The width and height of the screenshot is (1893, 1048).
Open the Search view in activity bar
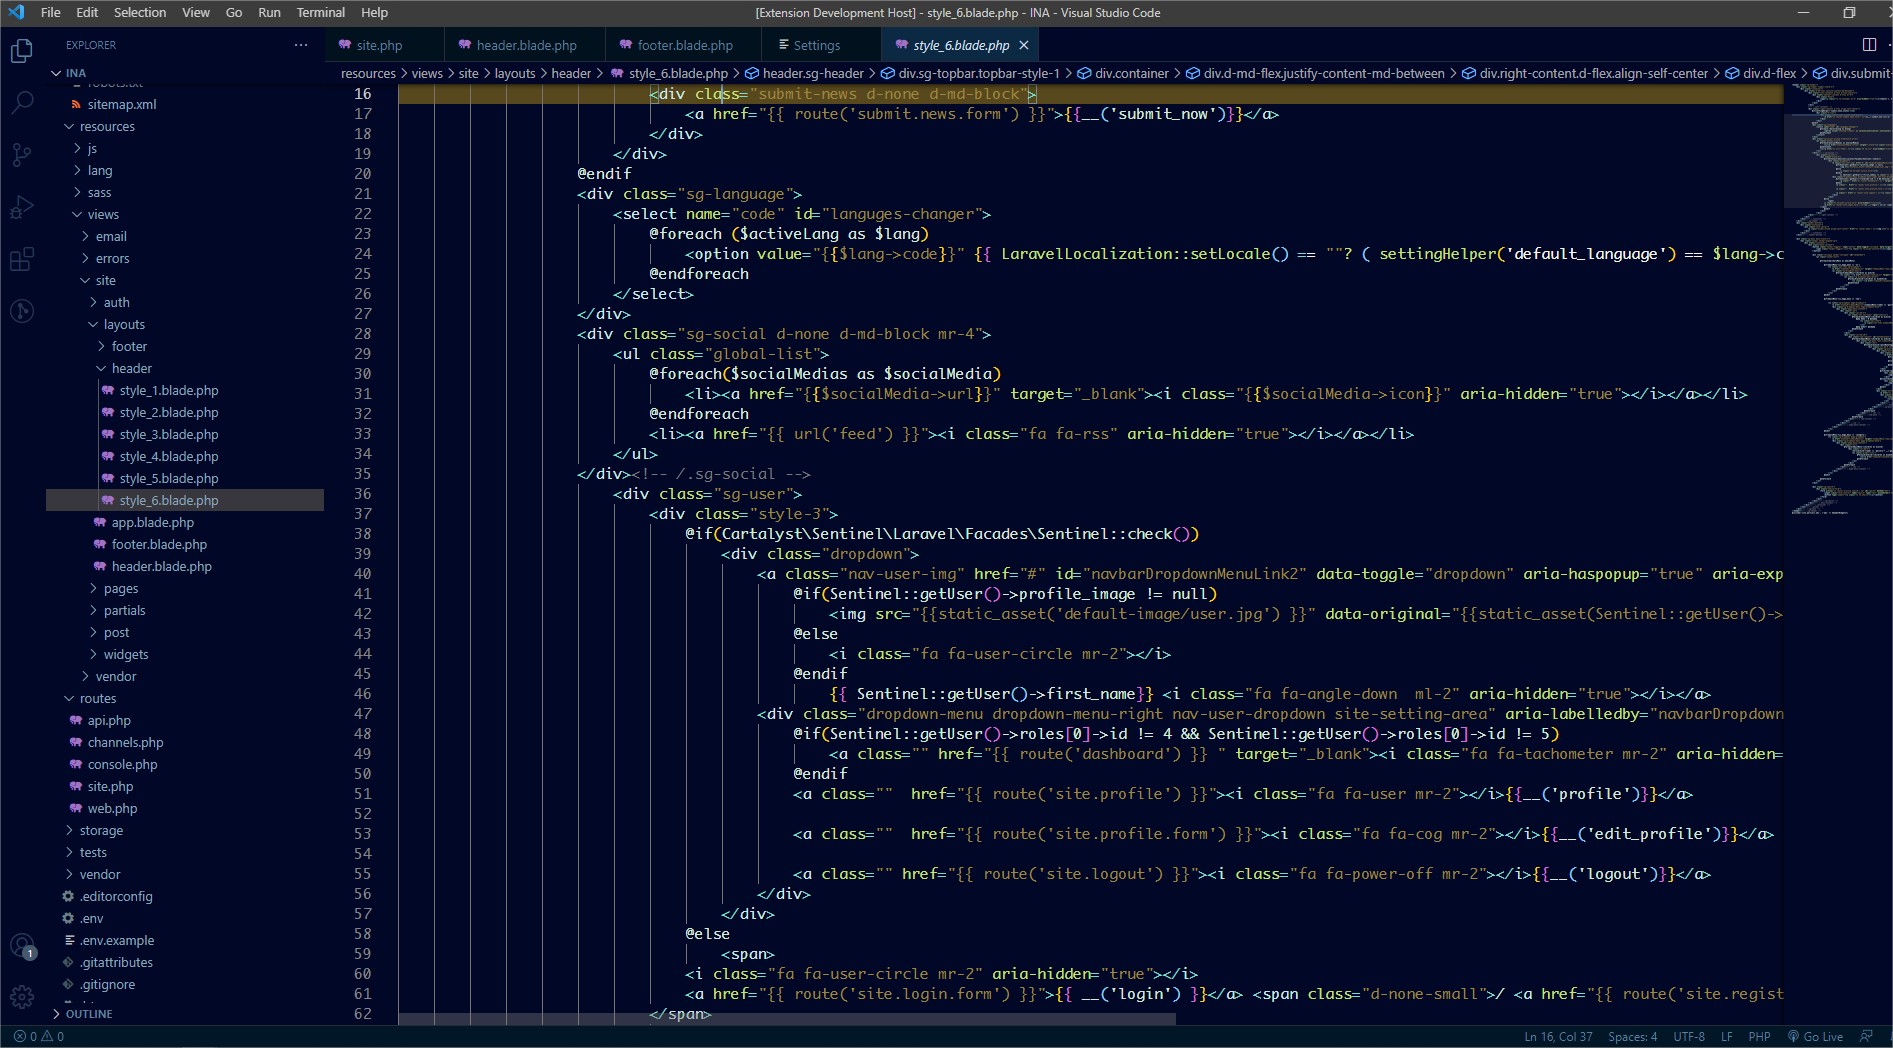(21, 102)
